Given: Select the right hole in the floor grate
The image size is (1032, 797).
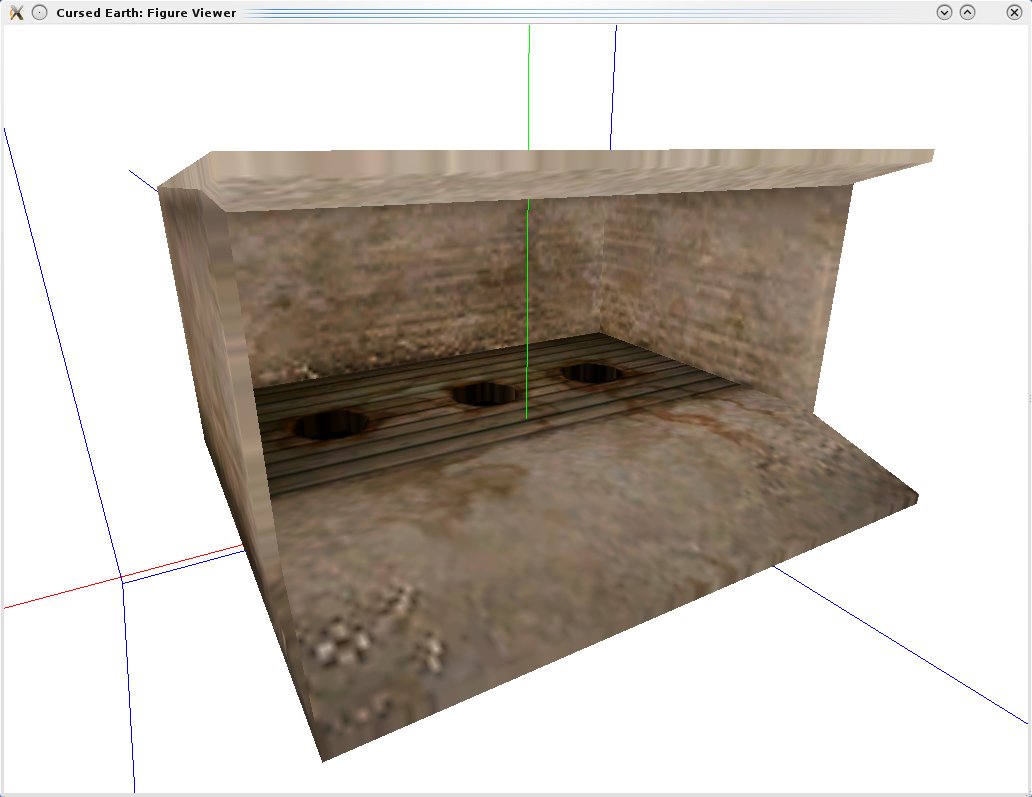Looking at the screenshot, I should coord(591,373).
